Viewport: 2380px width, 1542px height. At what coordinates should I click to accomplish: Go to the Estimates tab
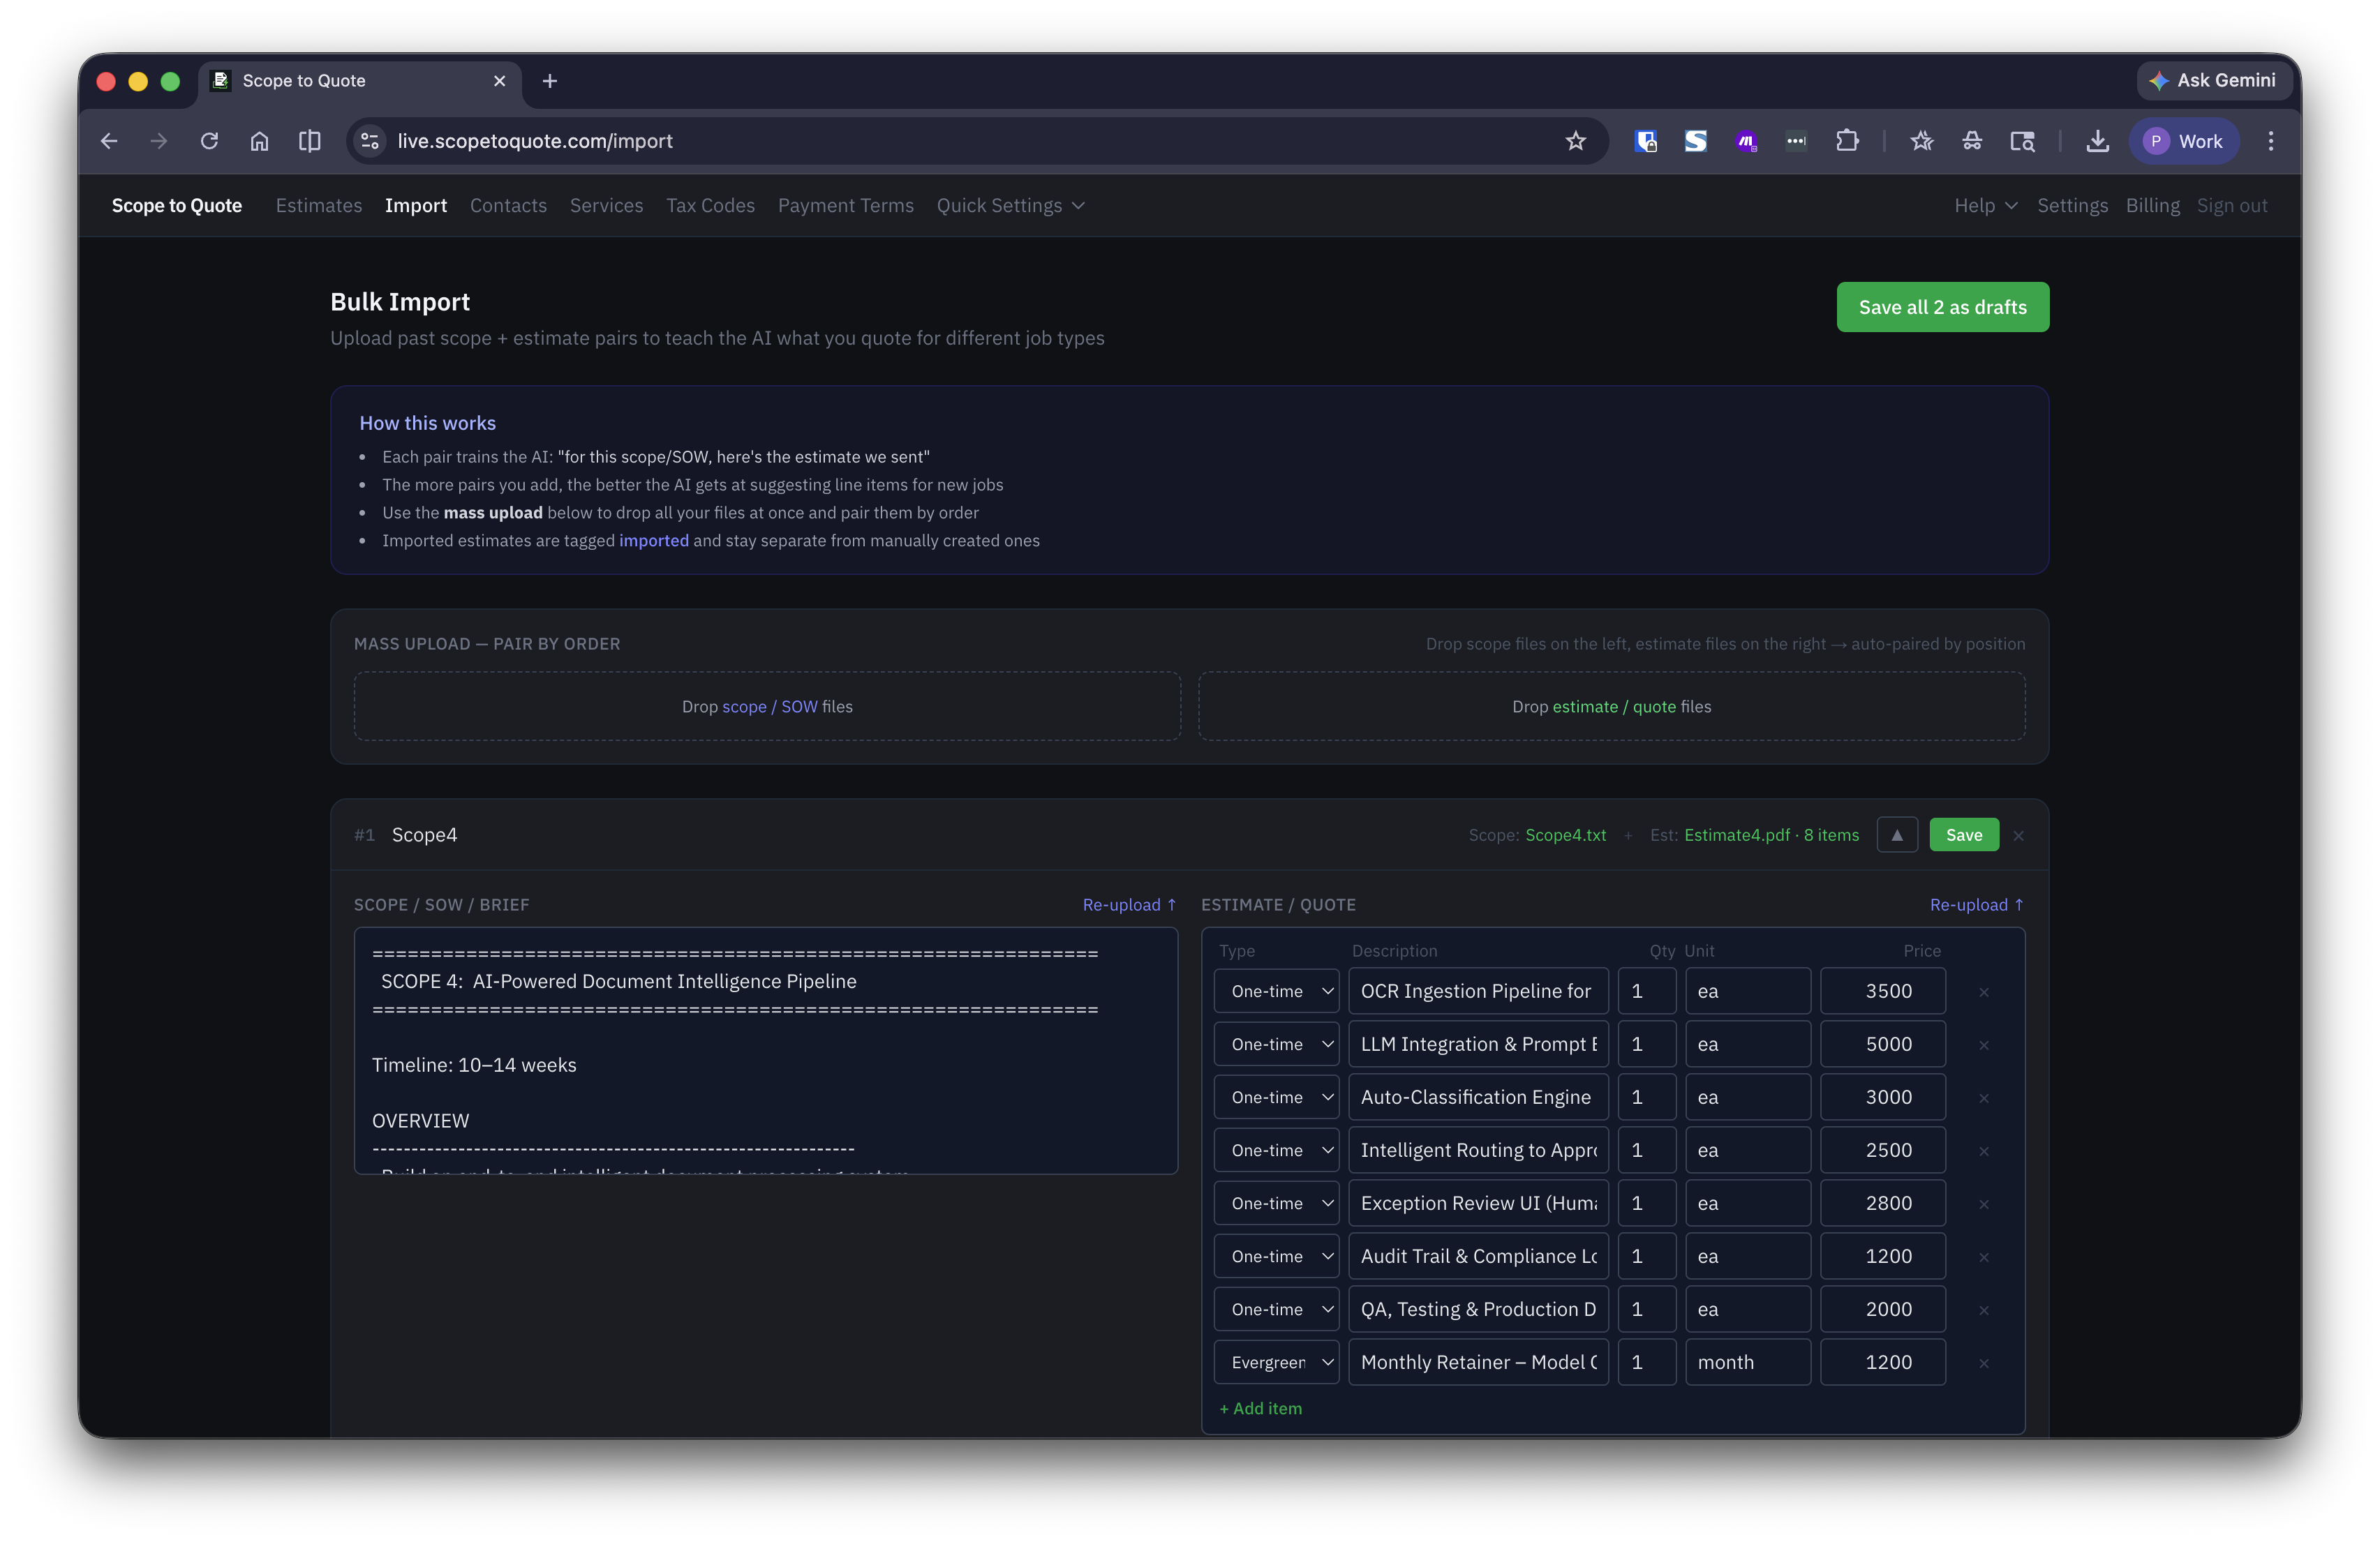click(319, 205)
